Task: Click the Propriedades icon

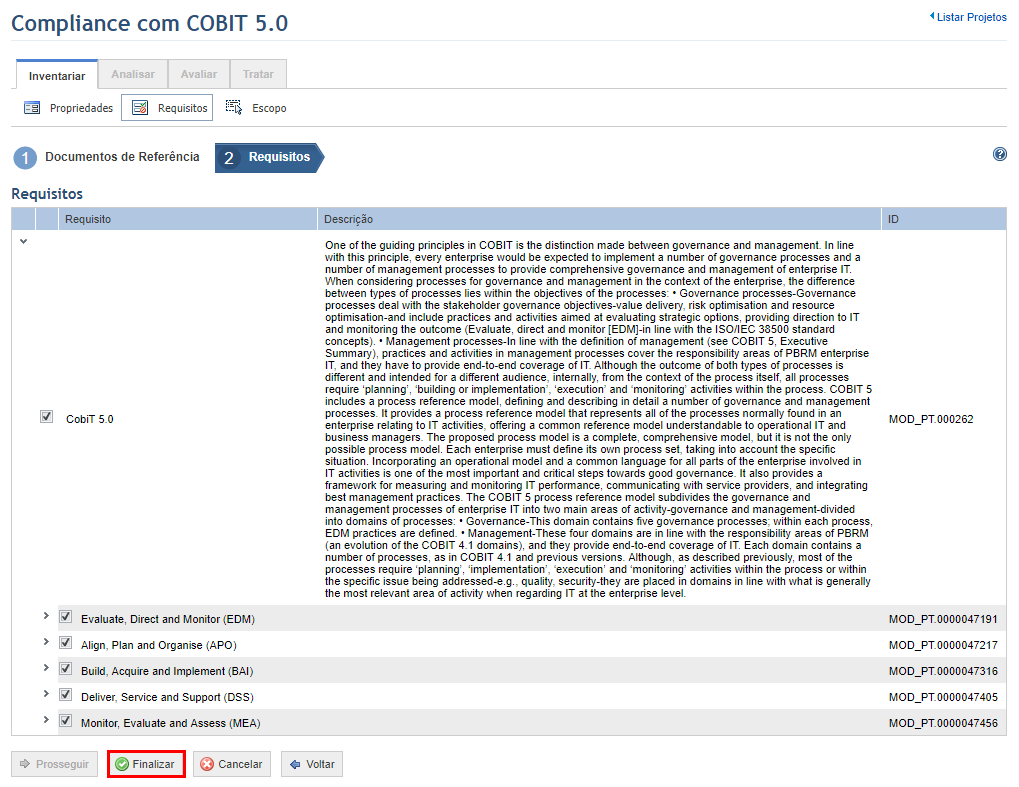Action: (32, 108)
